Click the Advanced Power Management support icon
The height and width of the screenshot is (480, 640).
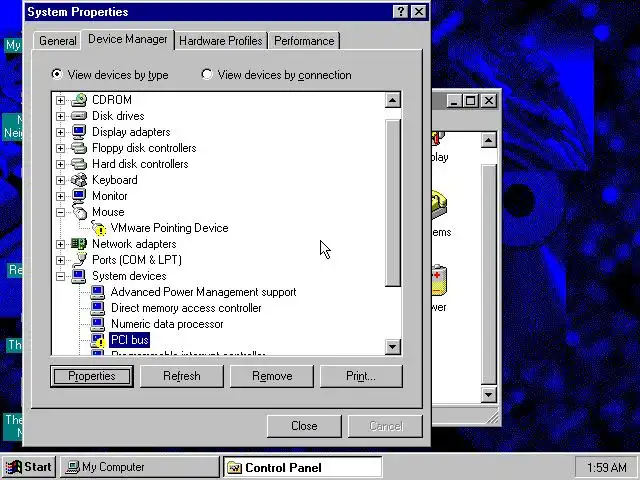coord(98,292)
